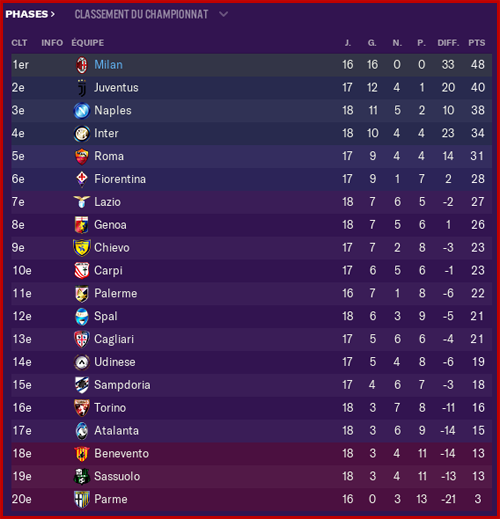500x519 pixels.
Task: Open the Milan team link
Action: (108, 65)
